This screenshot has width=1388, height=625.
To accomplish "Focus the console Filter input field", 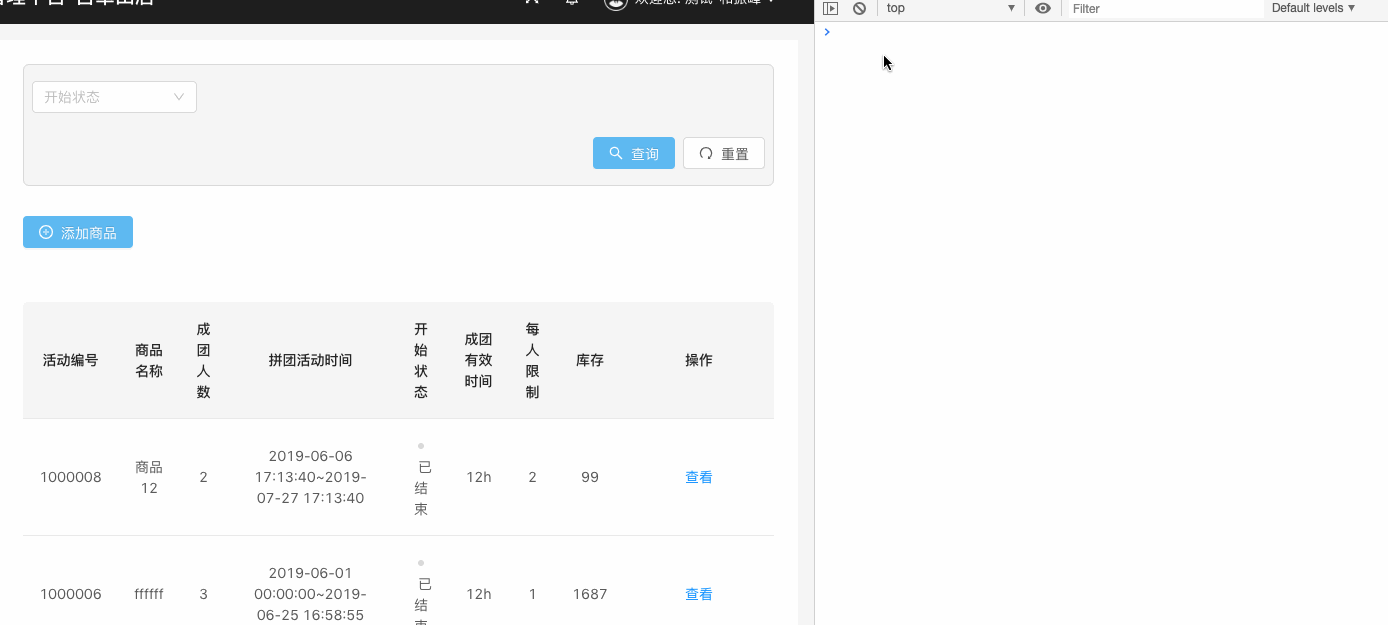I will tap(1165, 8).
